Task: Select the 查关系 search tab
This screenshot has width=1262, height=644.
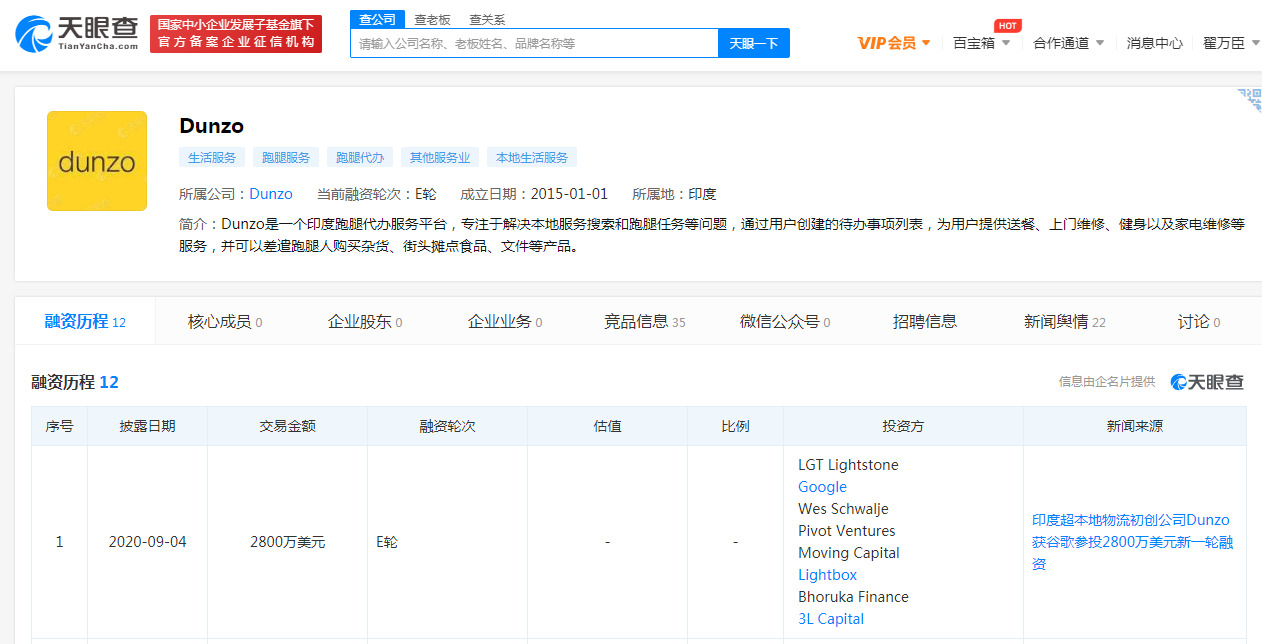Action: pyautogui.click(x=487, y=19)
